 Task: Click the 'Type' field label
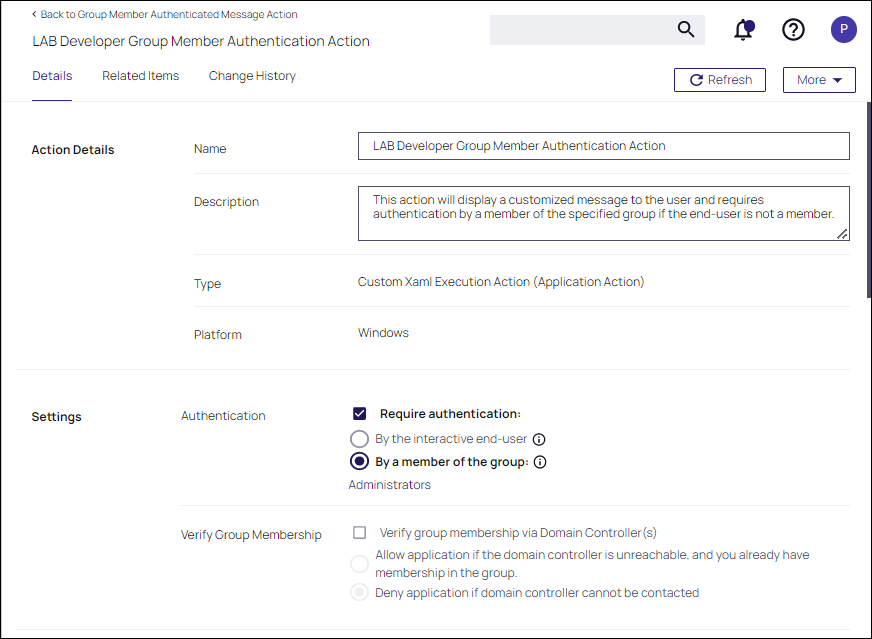(207, 284)
